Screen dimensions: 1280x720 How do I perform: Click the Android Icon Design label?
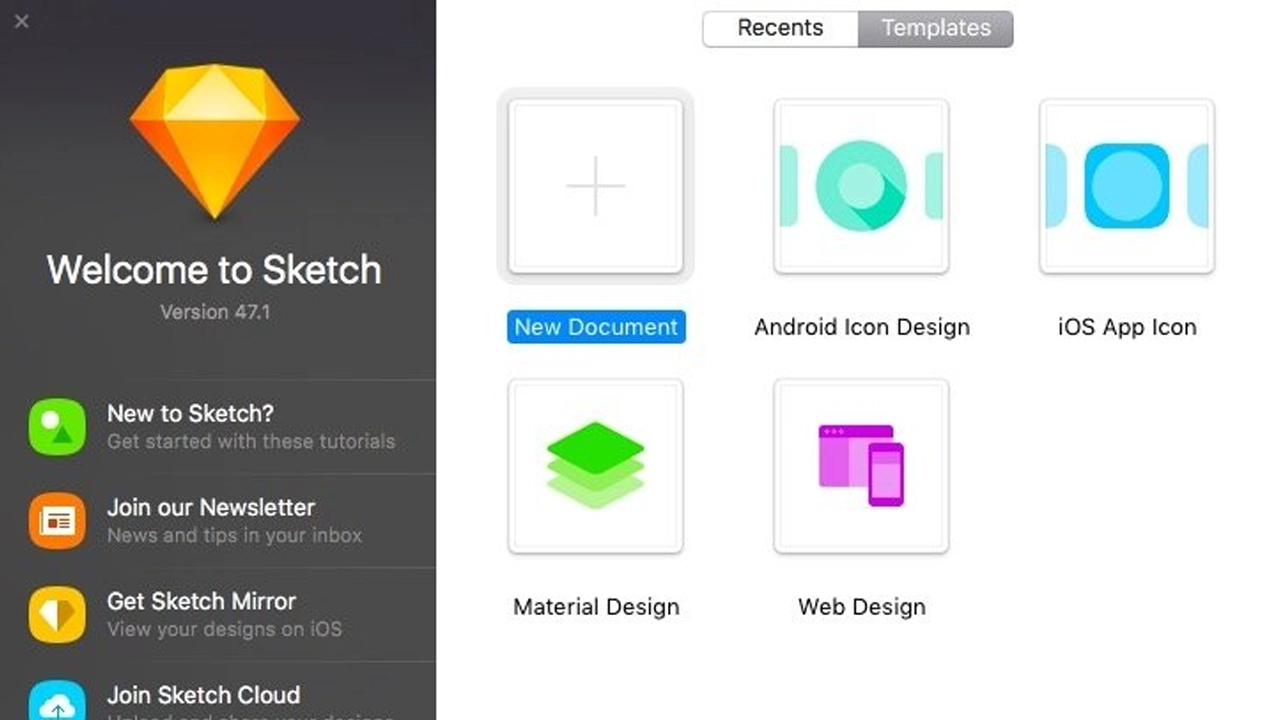[862, 327]
